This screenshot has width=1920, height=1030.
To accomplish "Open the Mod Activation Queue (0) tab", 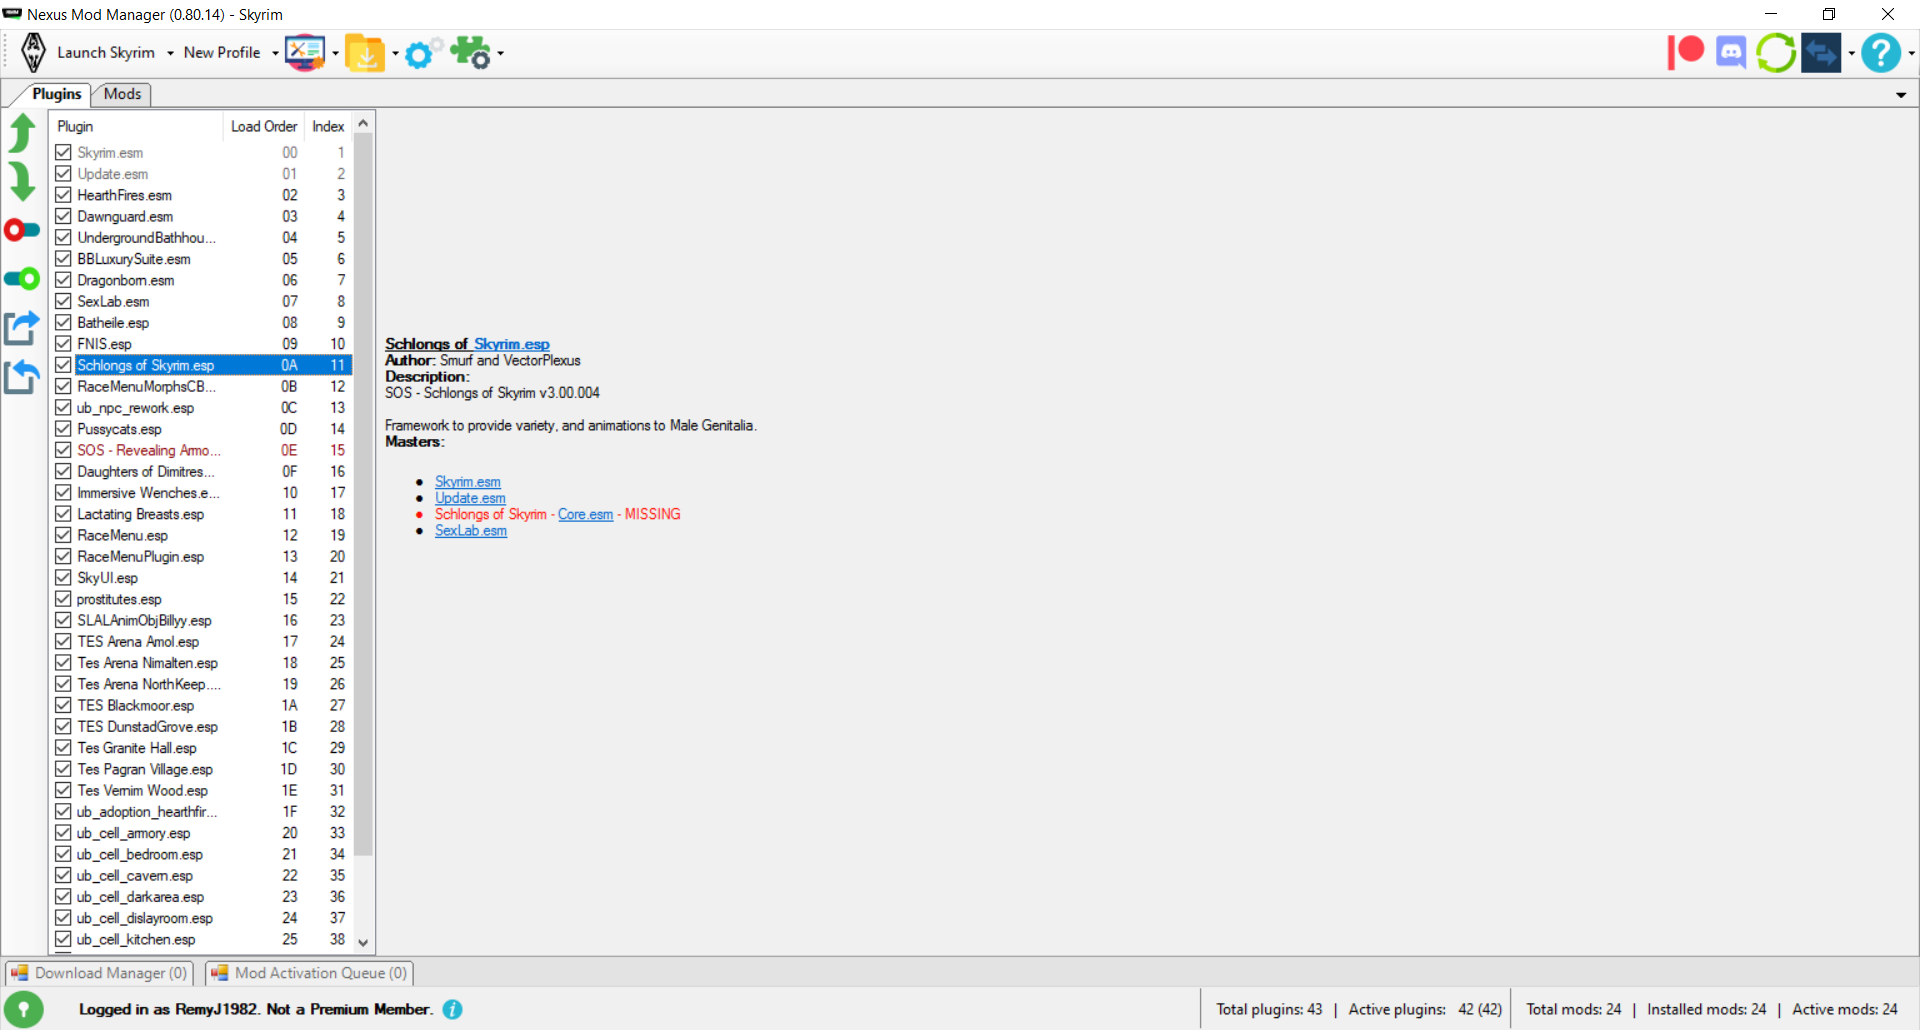I will tap(310, 973).
